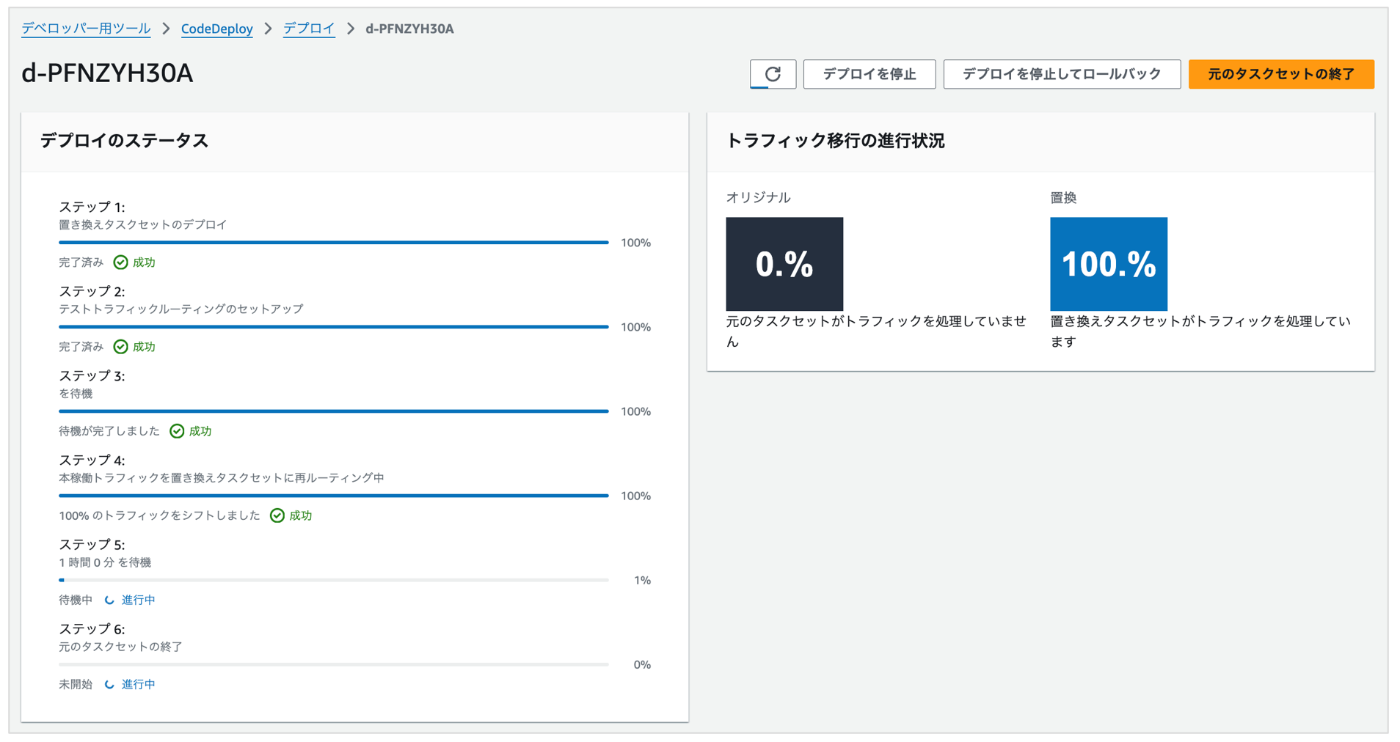Click the 進行中 status under Step 5
This screenshot has height=742, width=1400.
138,600
